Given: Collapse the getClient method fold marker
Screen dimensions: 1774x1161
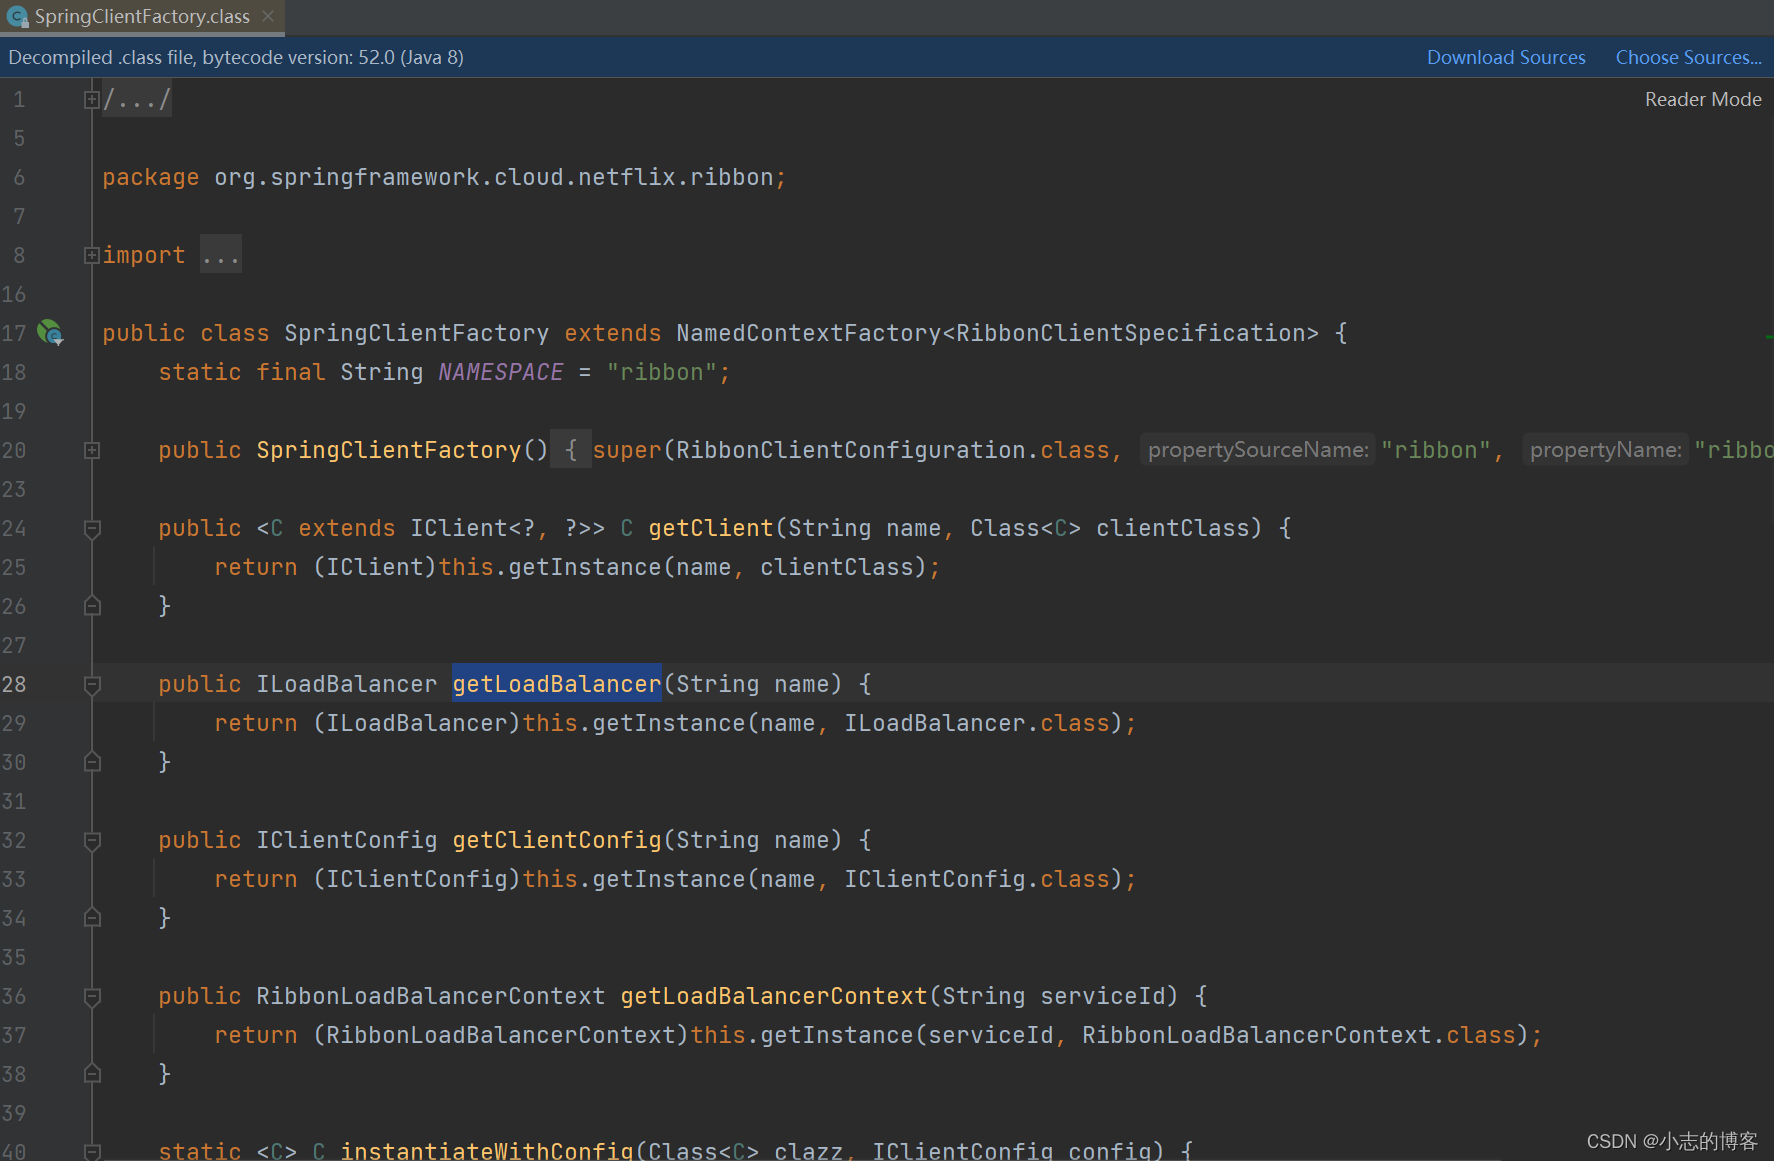Looking at the screenshot, I should [92, 528].
